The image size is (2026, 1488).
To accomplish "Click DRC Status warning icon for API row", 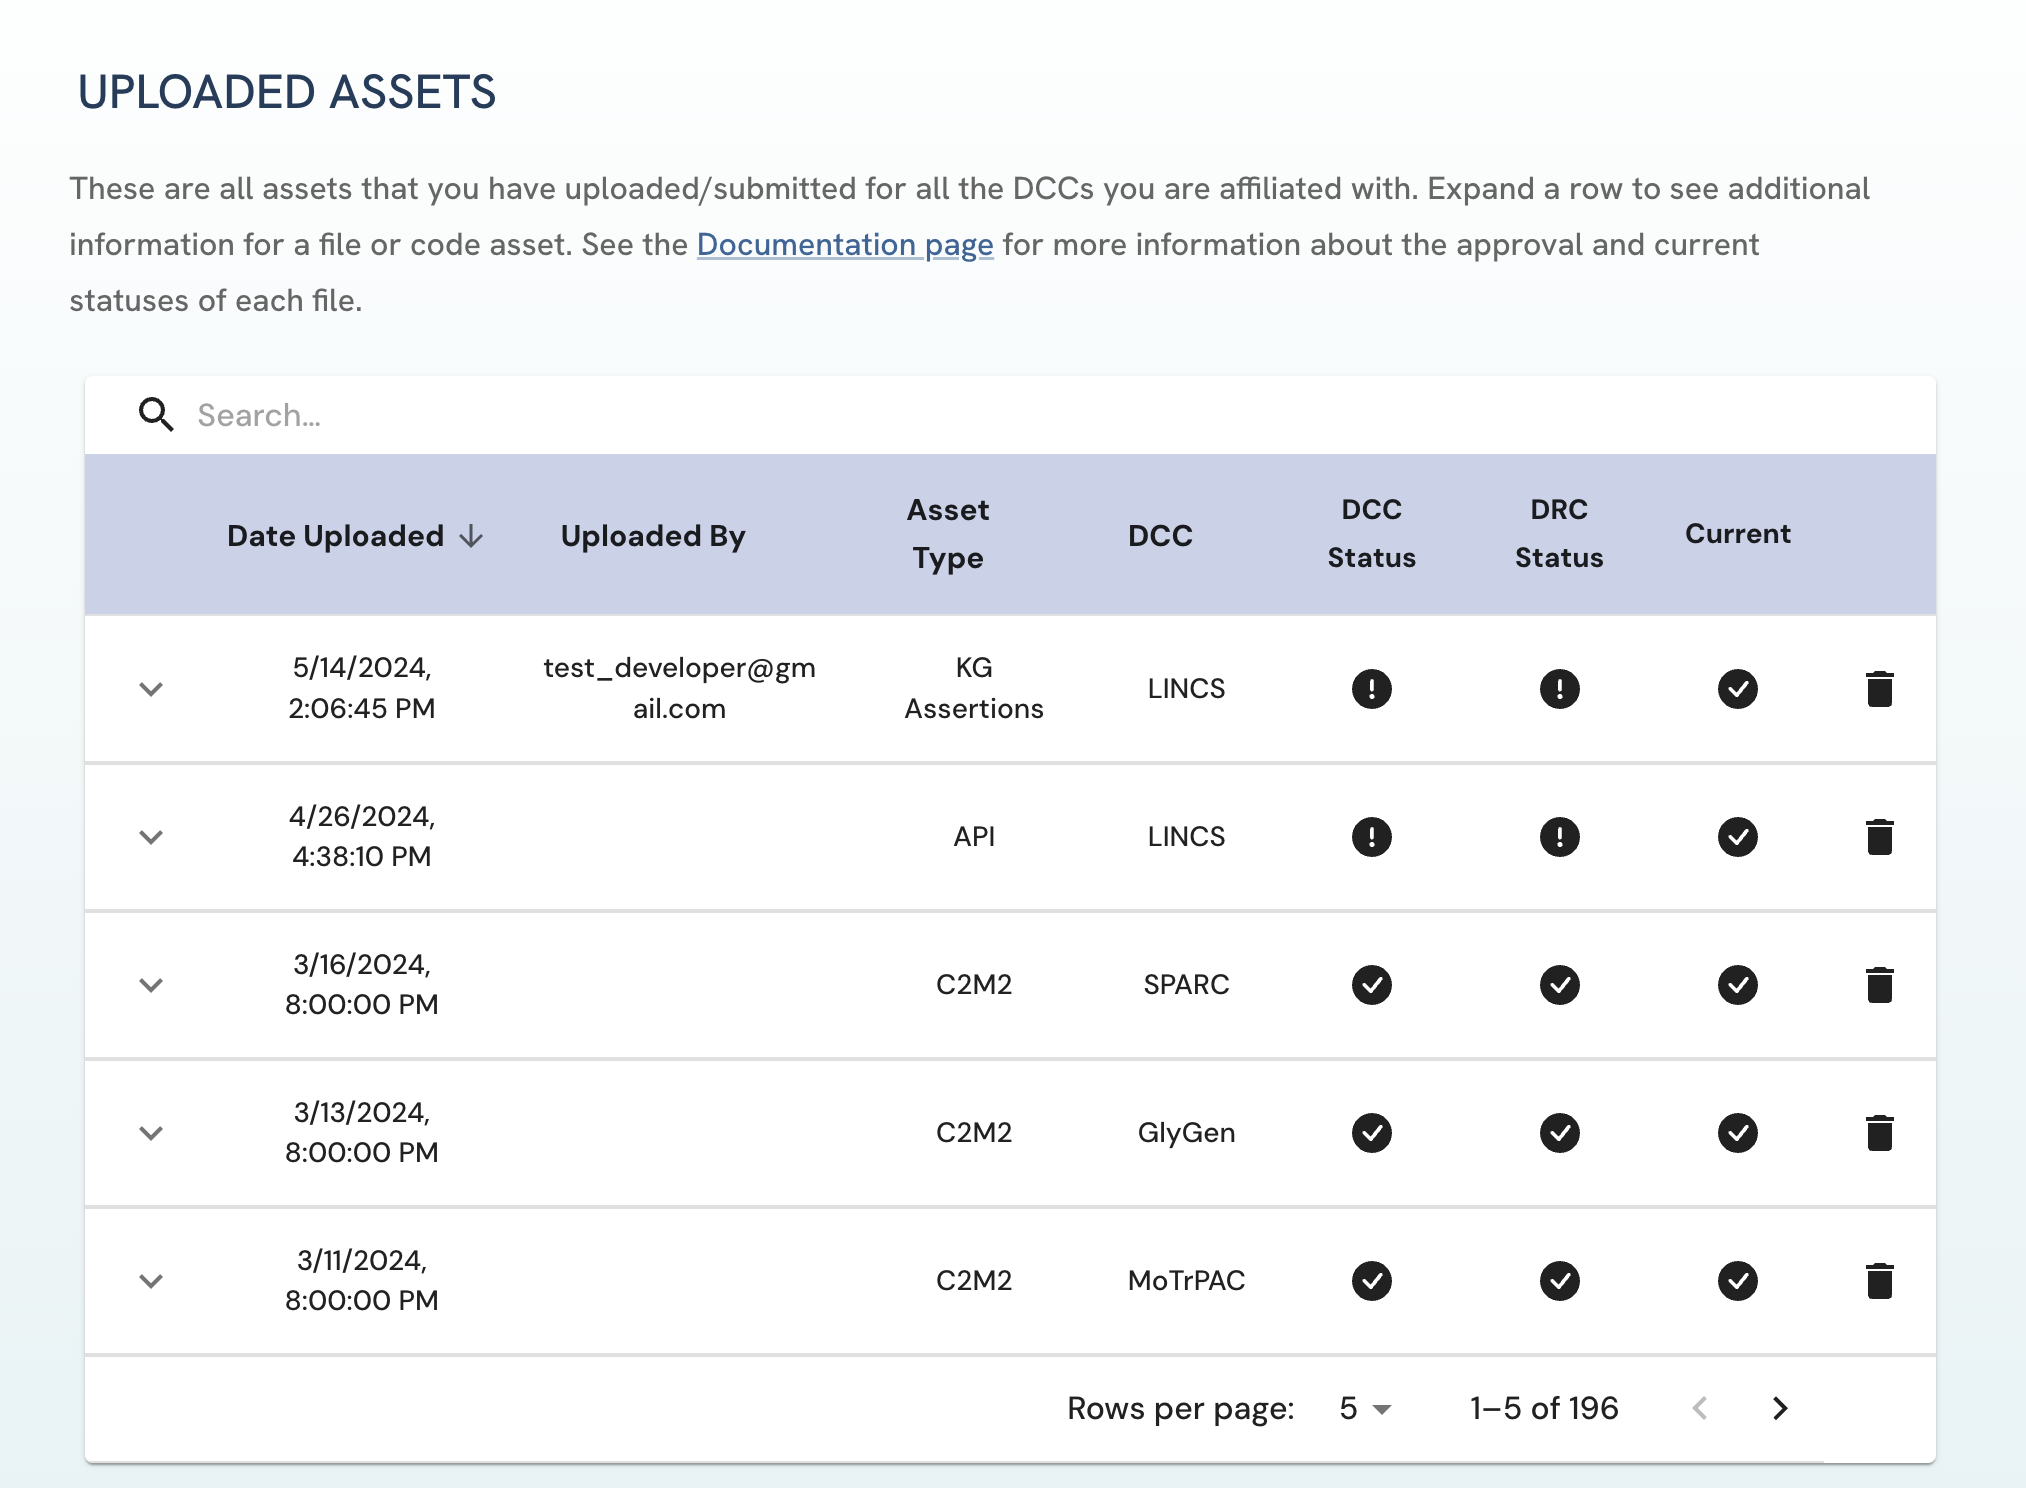I will point(1559,837).
